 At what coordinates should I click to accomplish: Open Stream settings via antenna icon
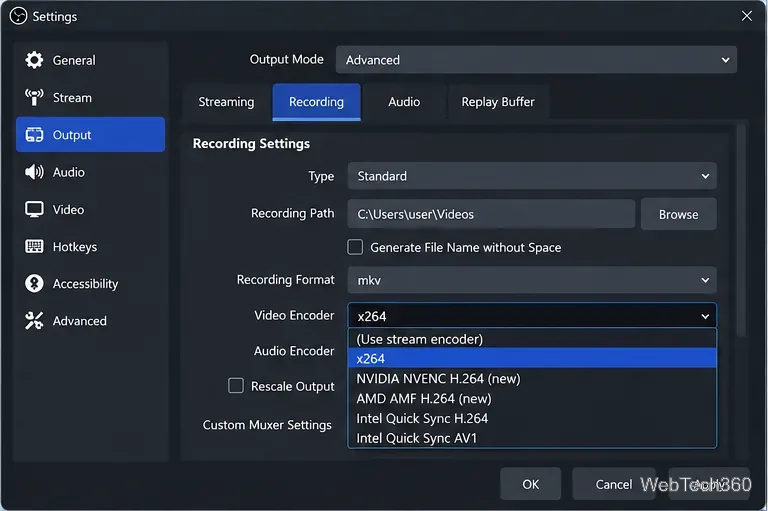pos(34,97)
